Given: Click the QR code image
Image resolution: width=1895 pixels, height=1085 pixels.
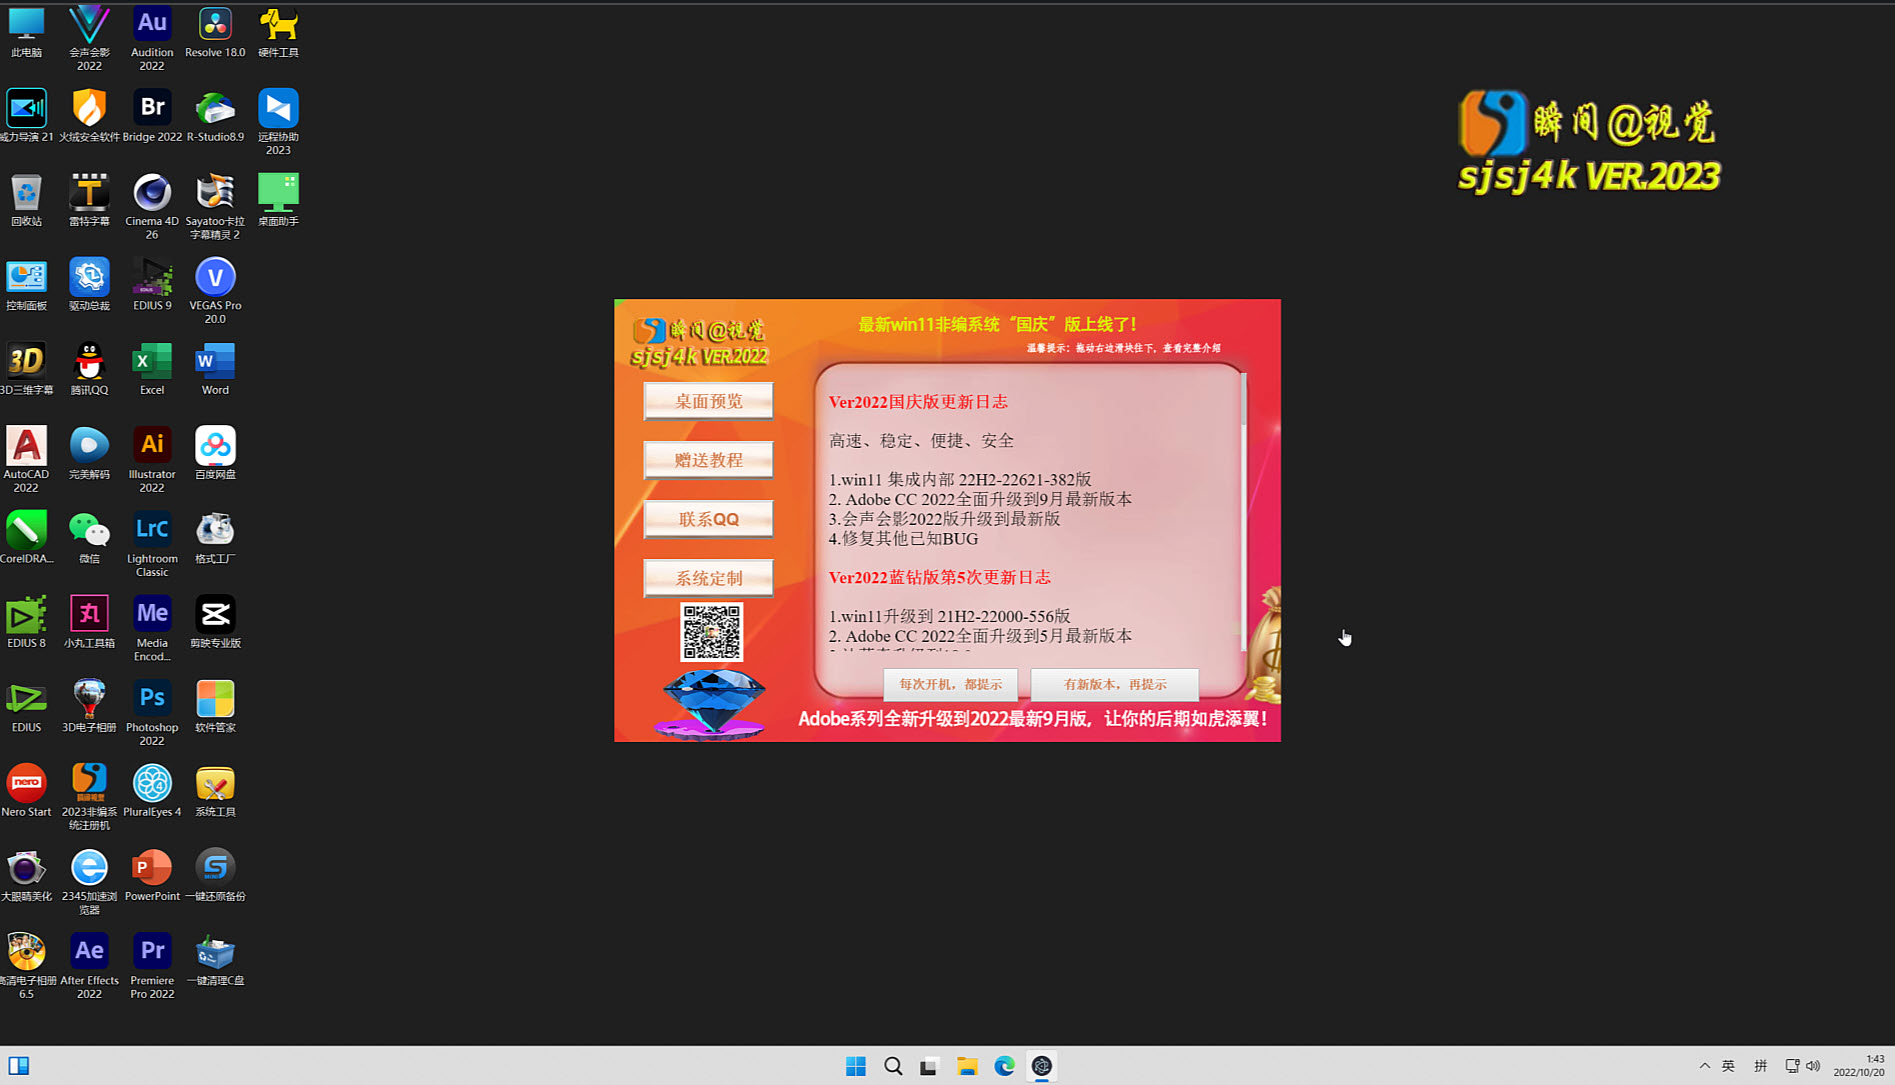Looking at the screenshot, I should (x=711, y=632).
